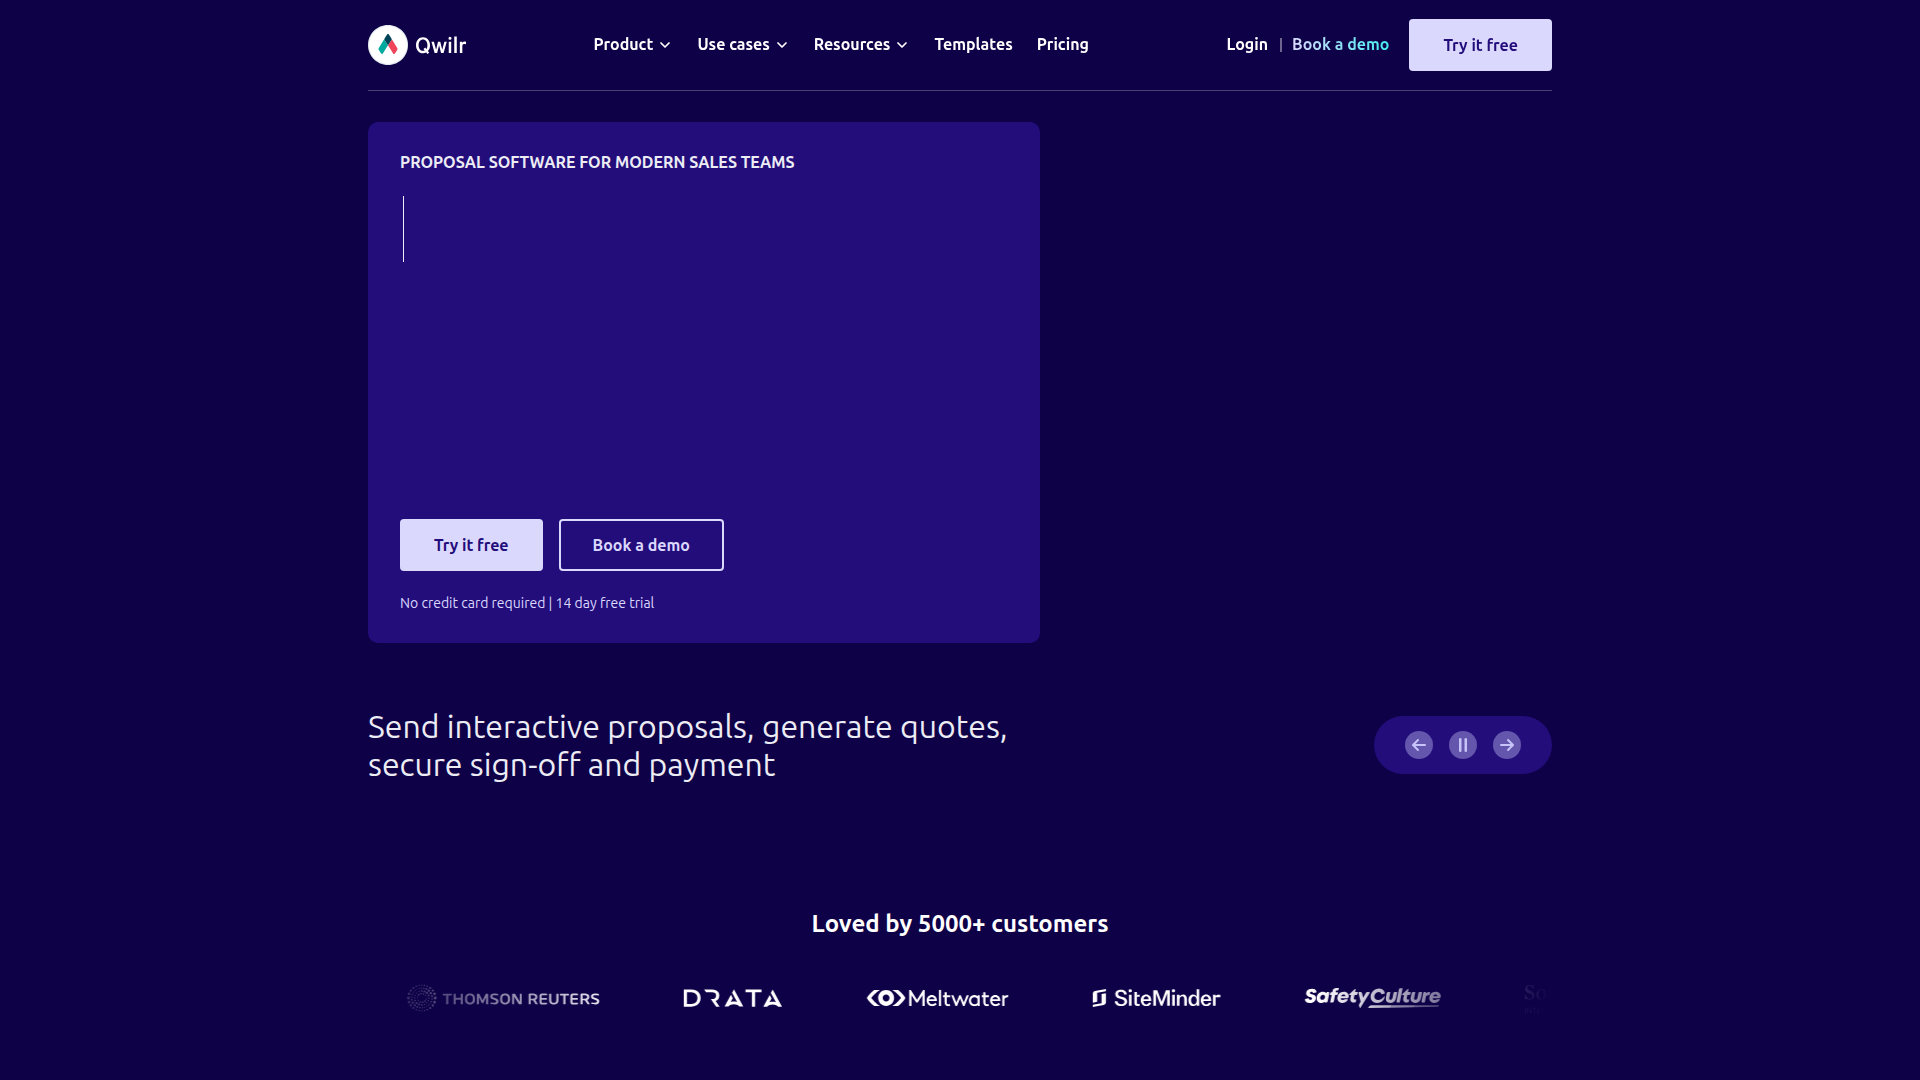Open the Resources dropdown

[x=861, y=44]
